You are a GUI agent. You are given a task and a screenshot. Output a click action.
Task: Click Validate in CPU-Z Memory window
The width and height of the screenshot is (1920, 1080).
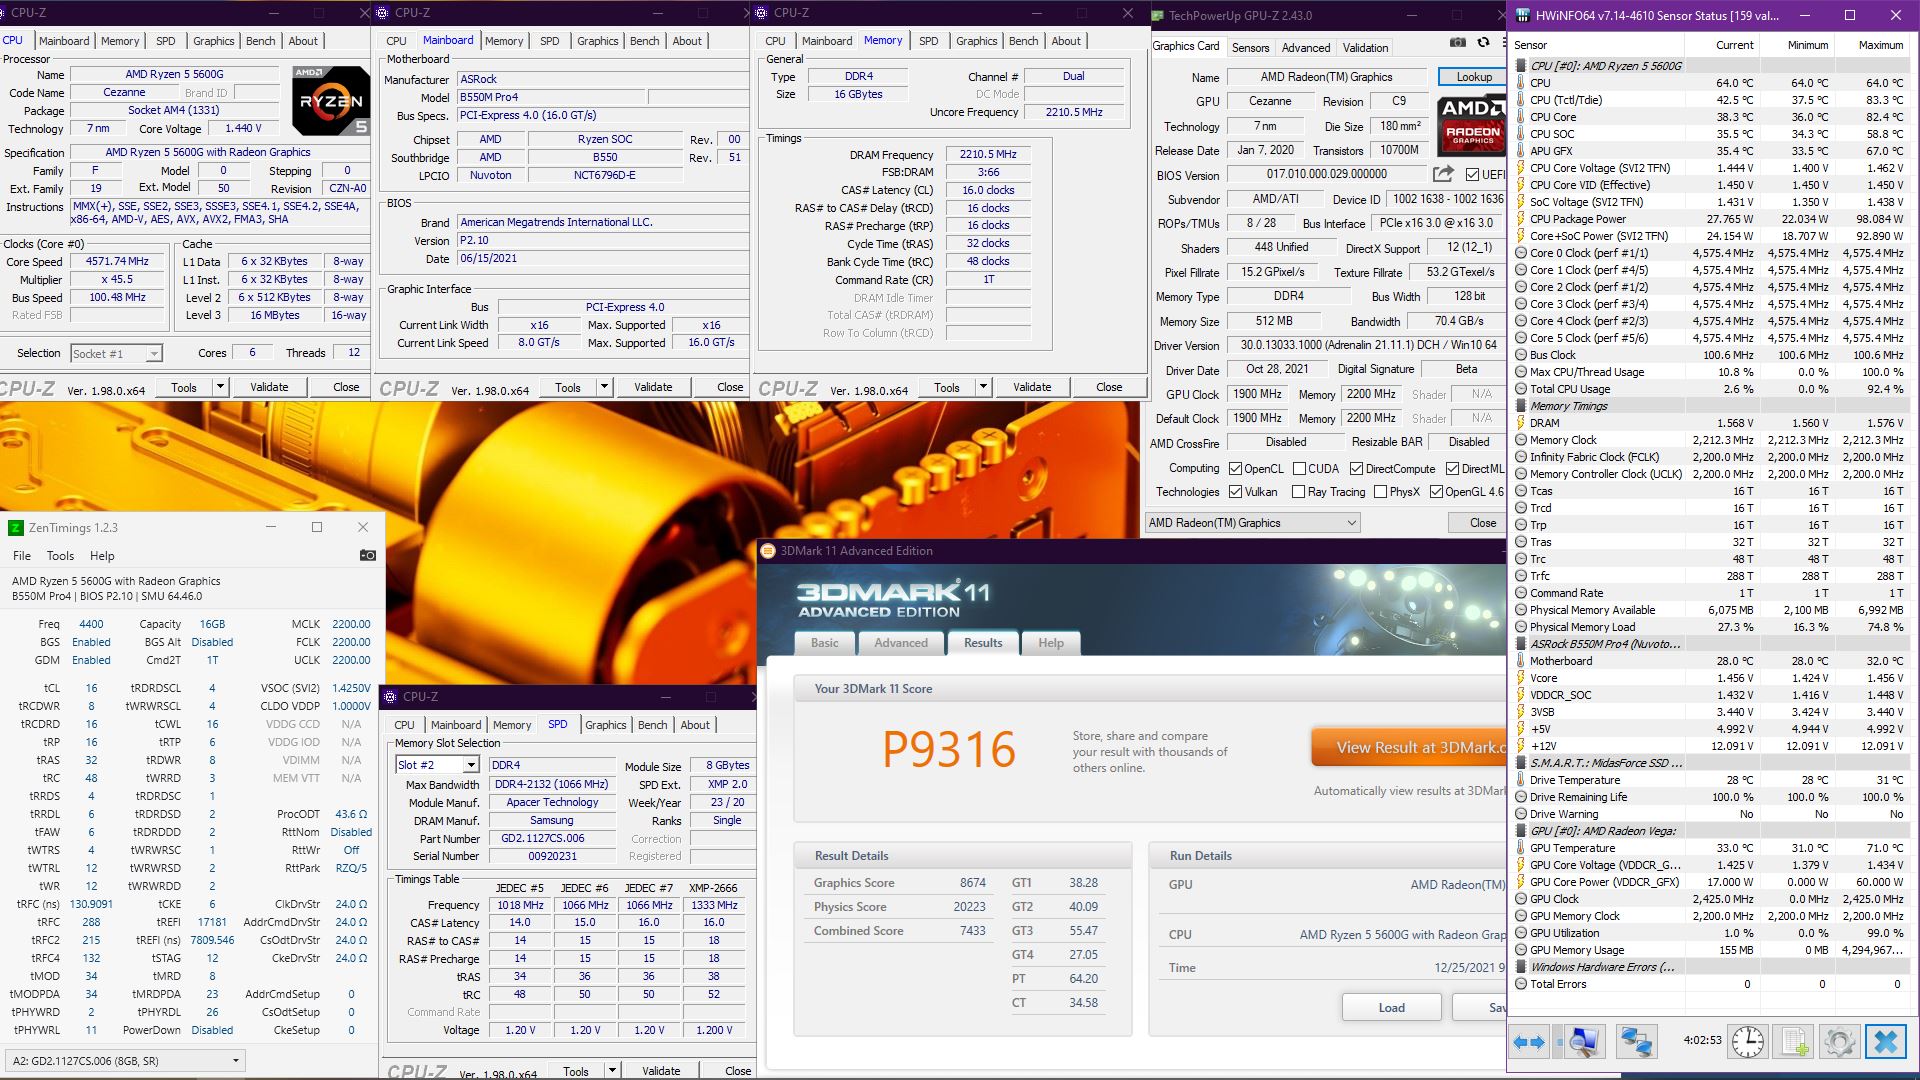(1032, 387)
